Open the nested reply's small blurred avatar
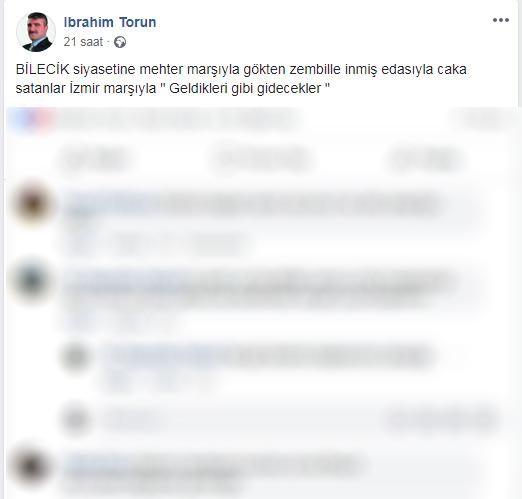The width and height of the screenshot is (522, 499). (x=76, y=357)
